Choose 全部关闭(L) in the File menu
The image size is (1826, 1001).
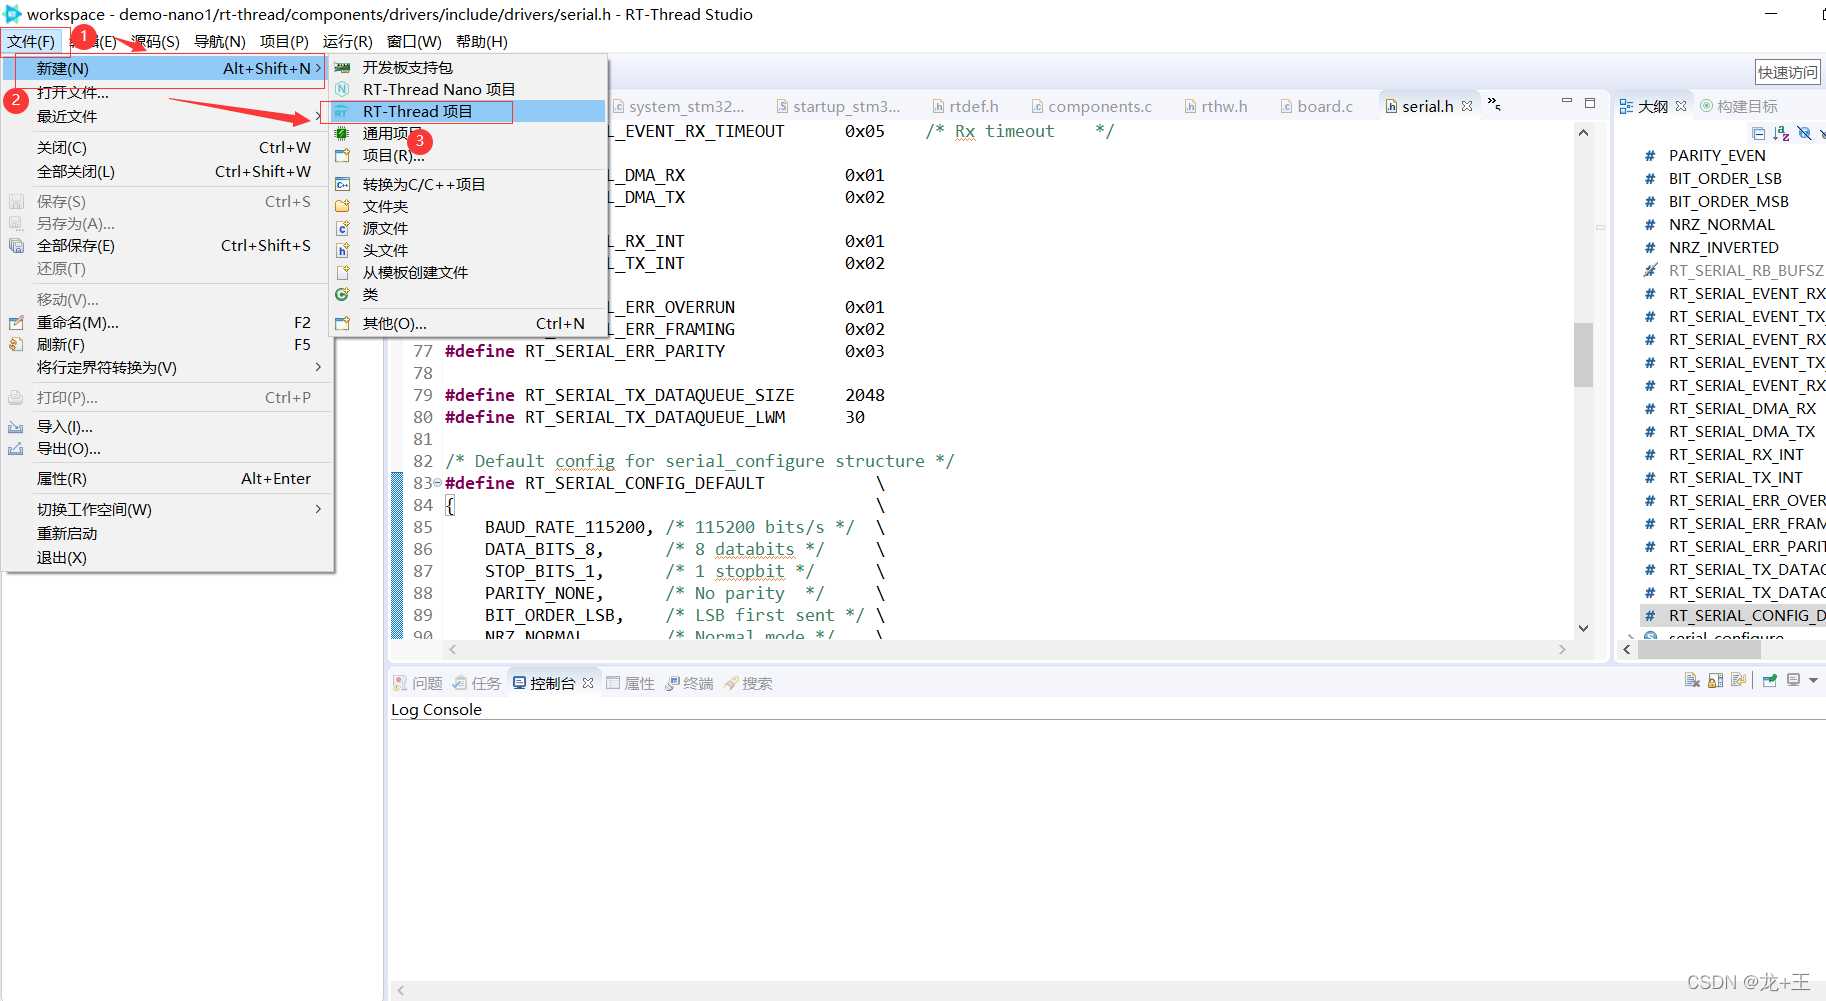pos(167,171)
